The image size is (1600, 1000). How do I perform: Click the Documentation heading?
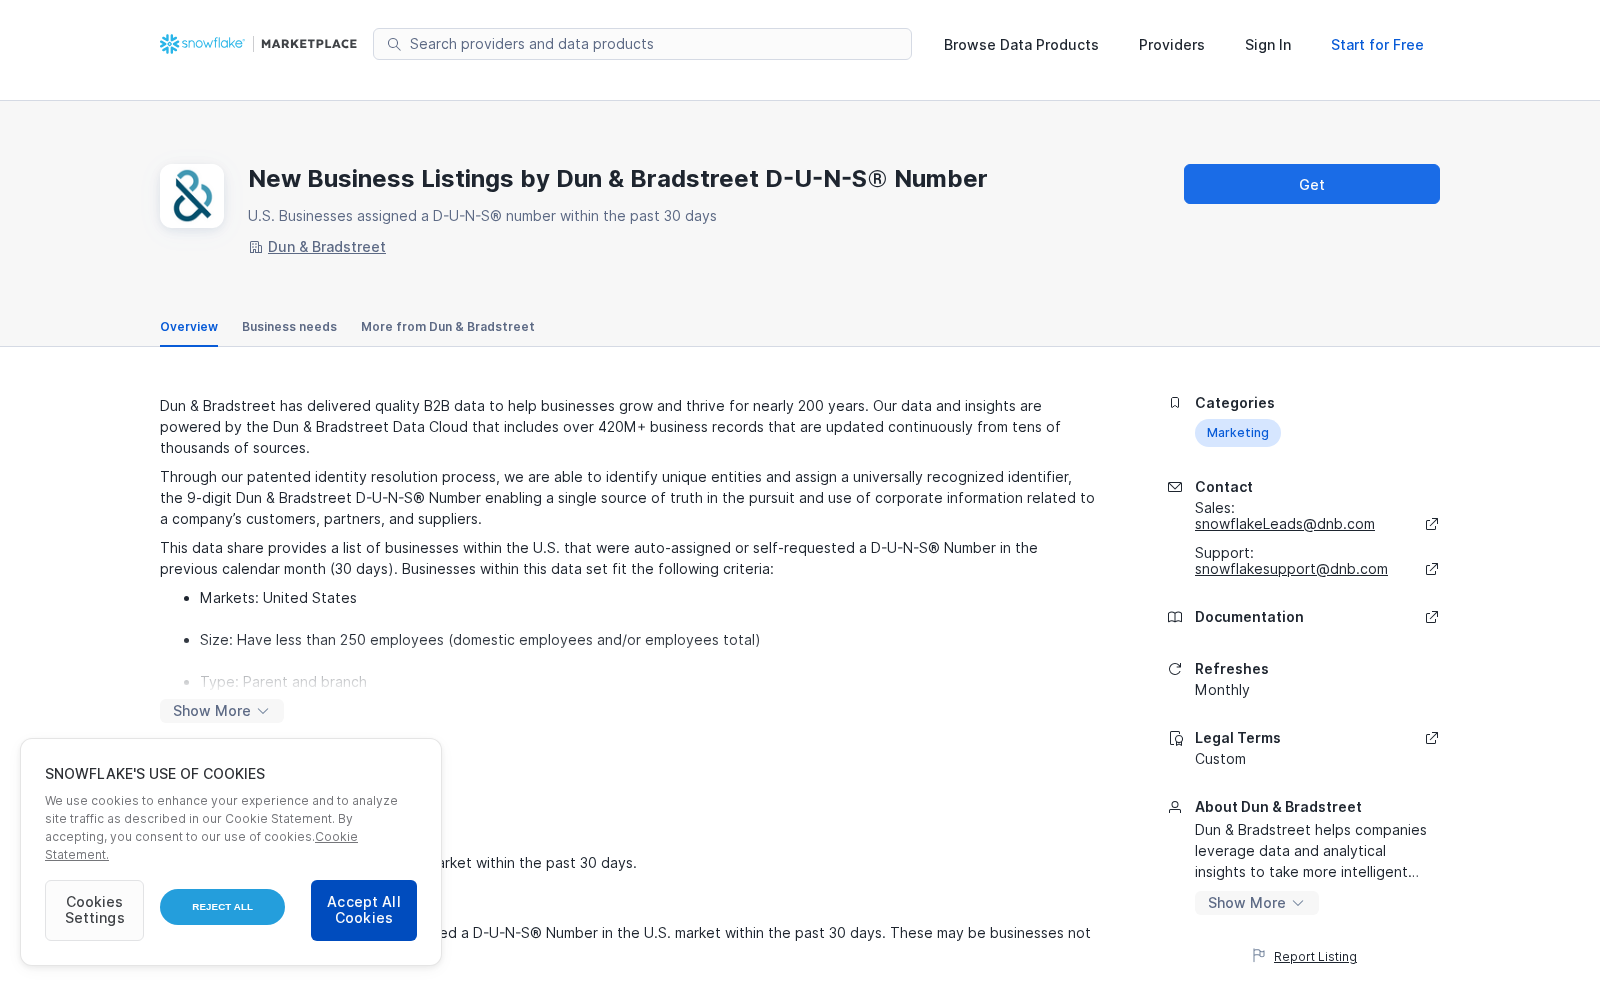(x=1249, y=617)
